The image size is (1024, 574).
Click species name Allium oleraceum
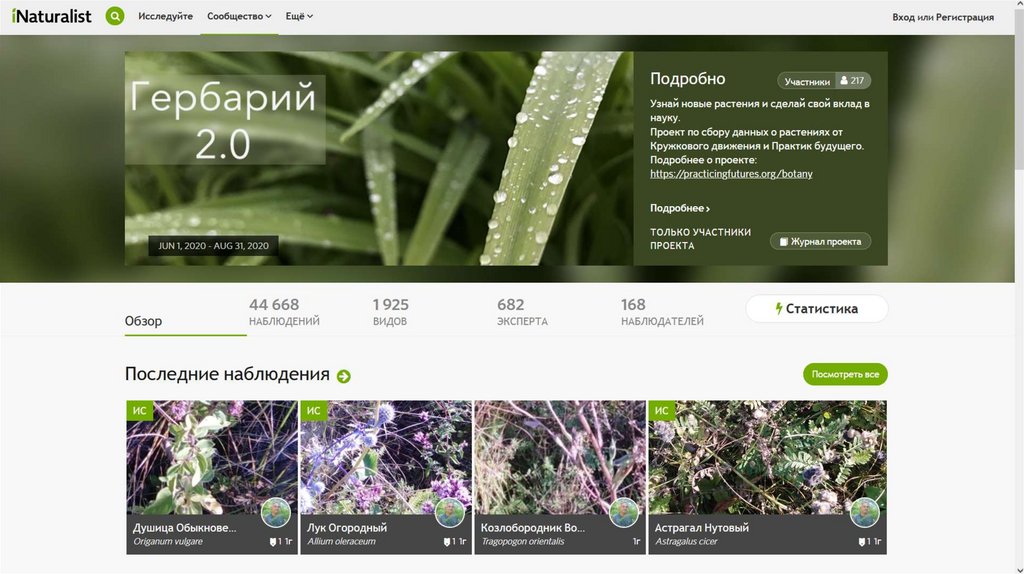coord(342,541)
